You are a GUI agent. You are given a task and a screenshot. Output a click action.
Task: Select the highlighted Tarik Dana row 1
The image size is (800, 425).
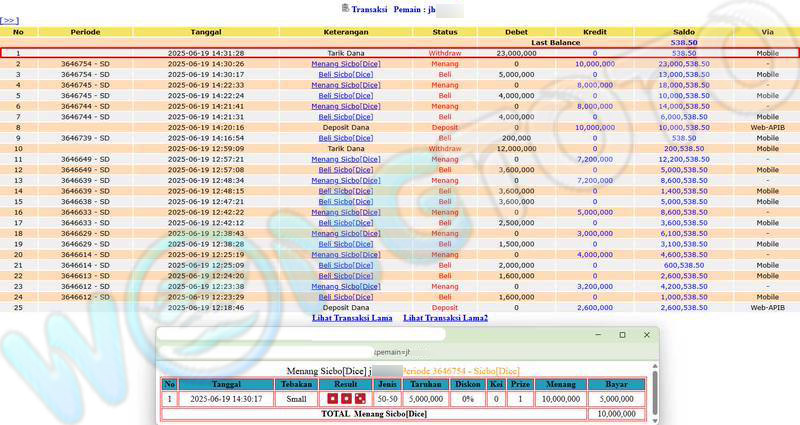pos(345,52)
